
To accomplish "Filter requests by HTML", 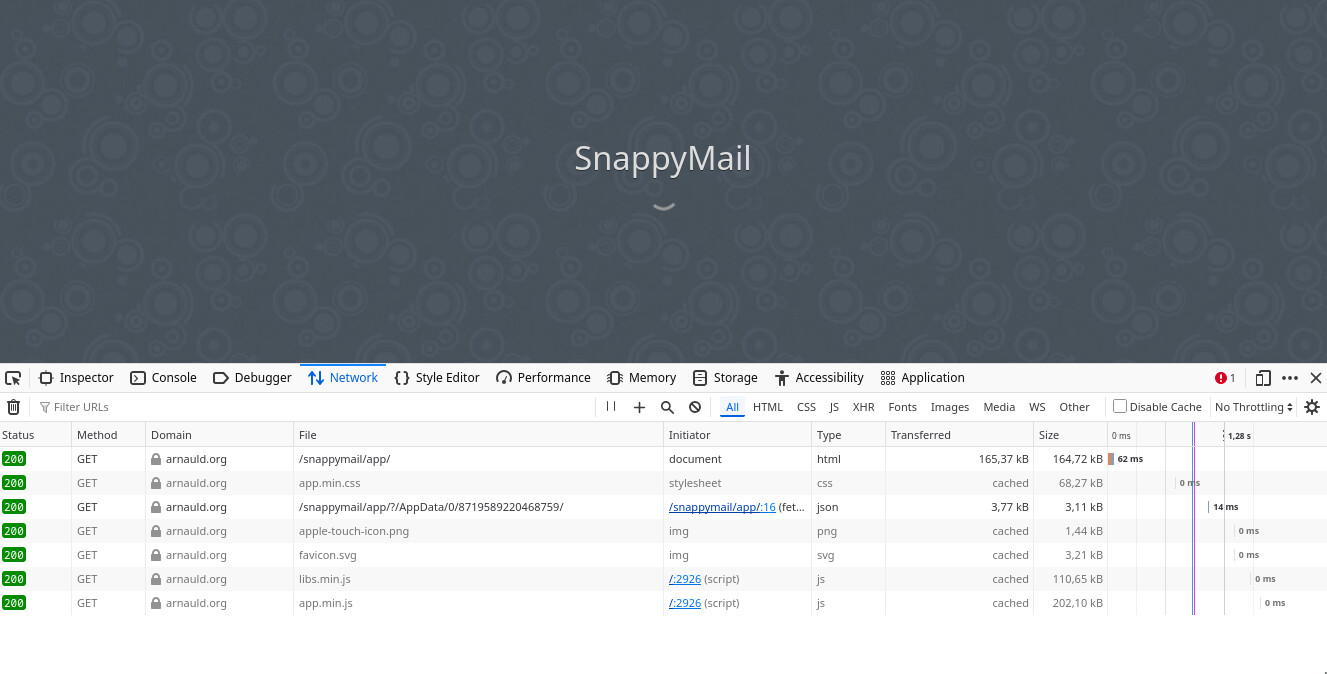I will coord(768,407).
